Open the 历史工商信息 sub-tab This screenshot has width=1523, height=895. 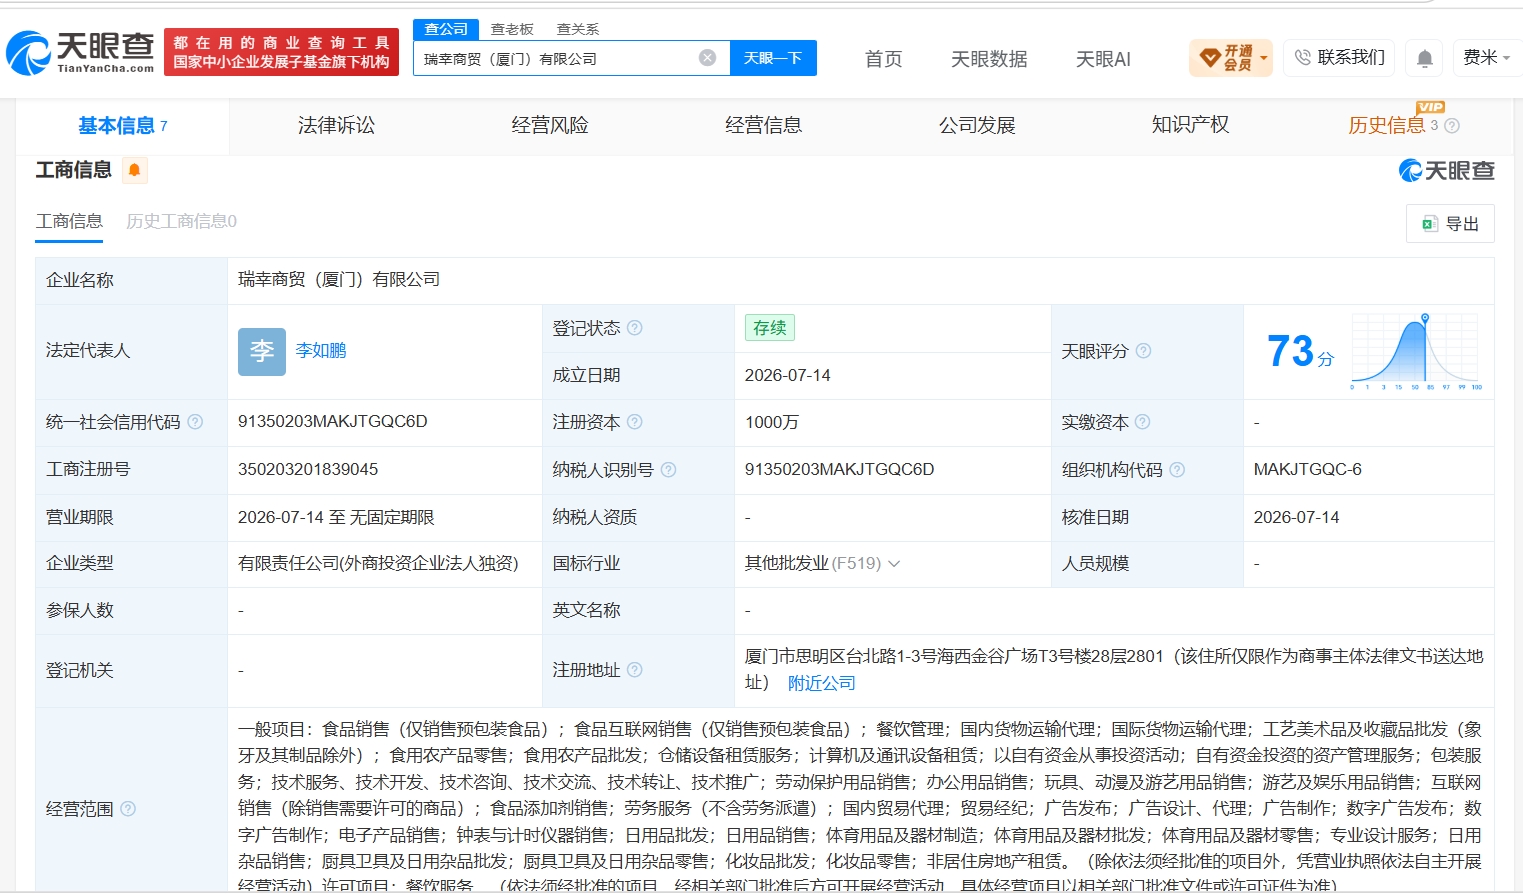pos(181,221)
